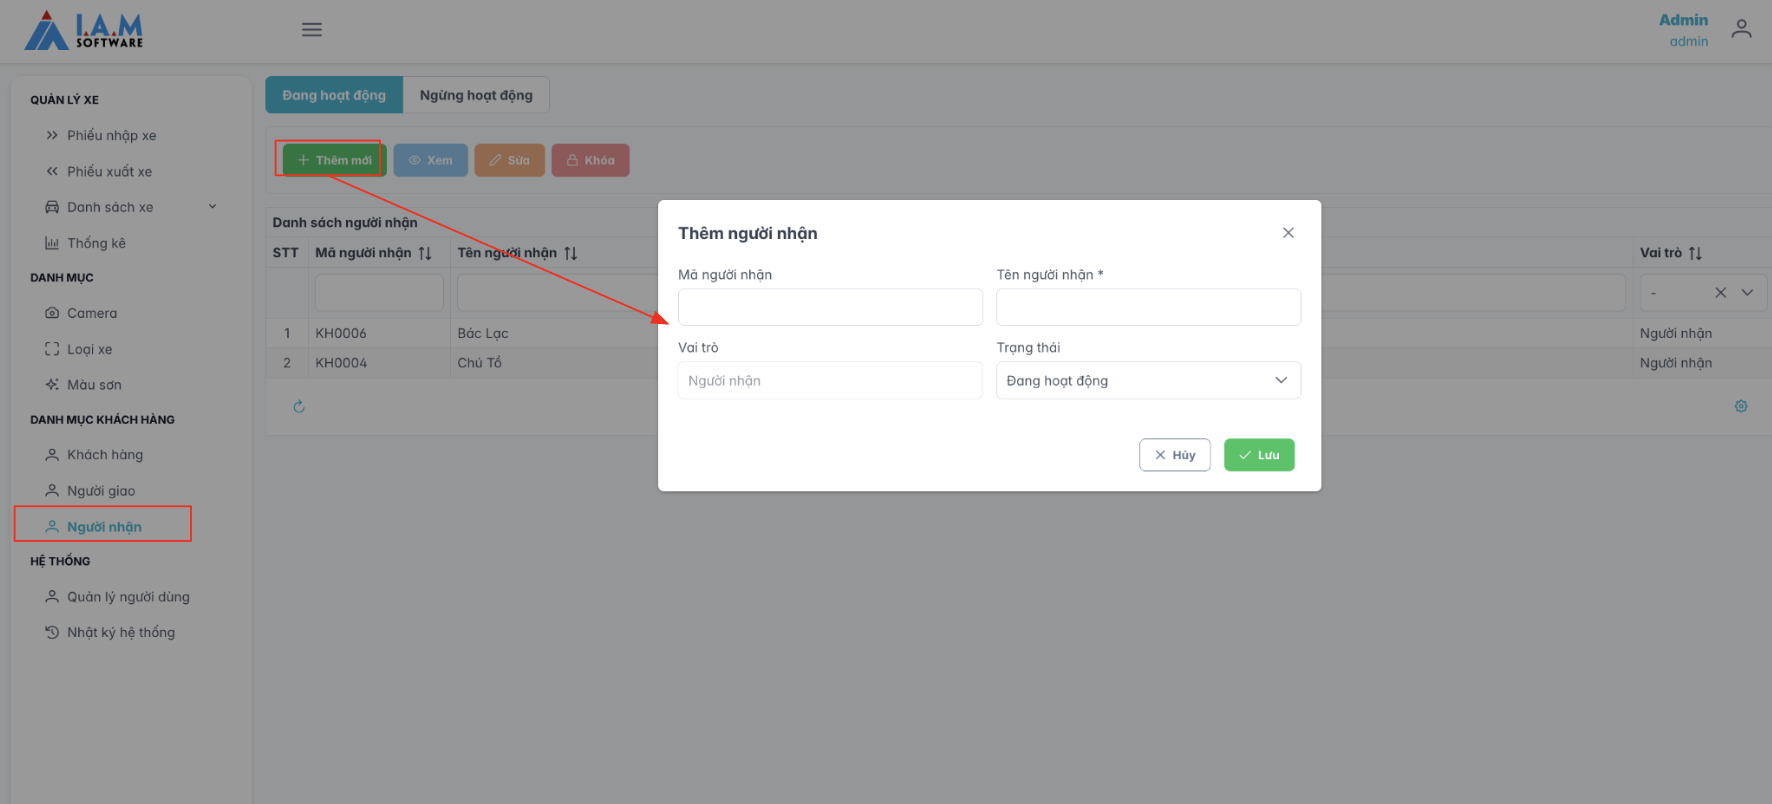
Task: Open table settings gear icon
Action: click(x=1741, y=407)
